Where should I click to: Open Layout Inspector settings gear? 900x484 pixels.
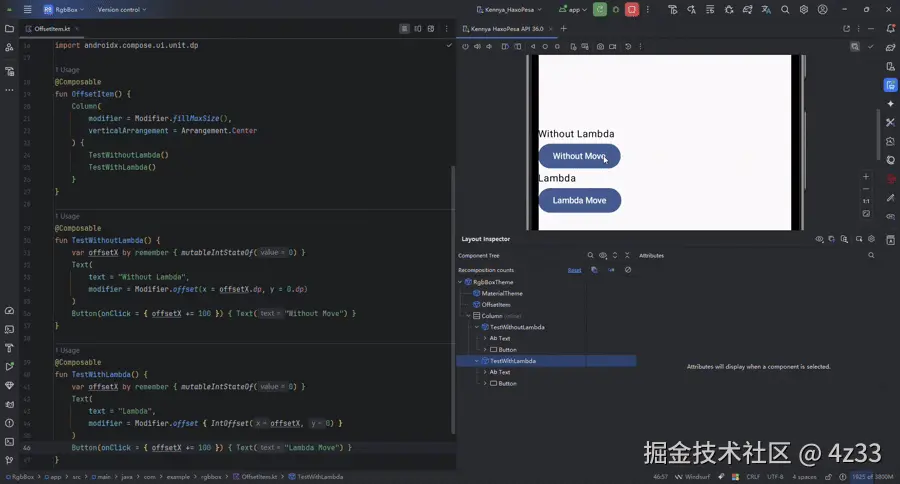point(871,239)
